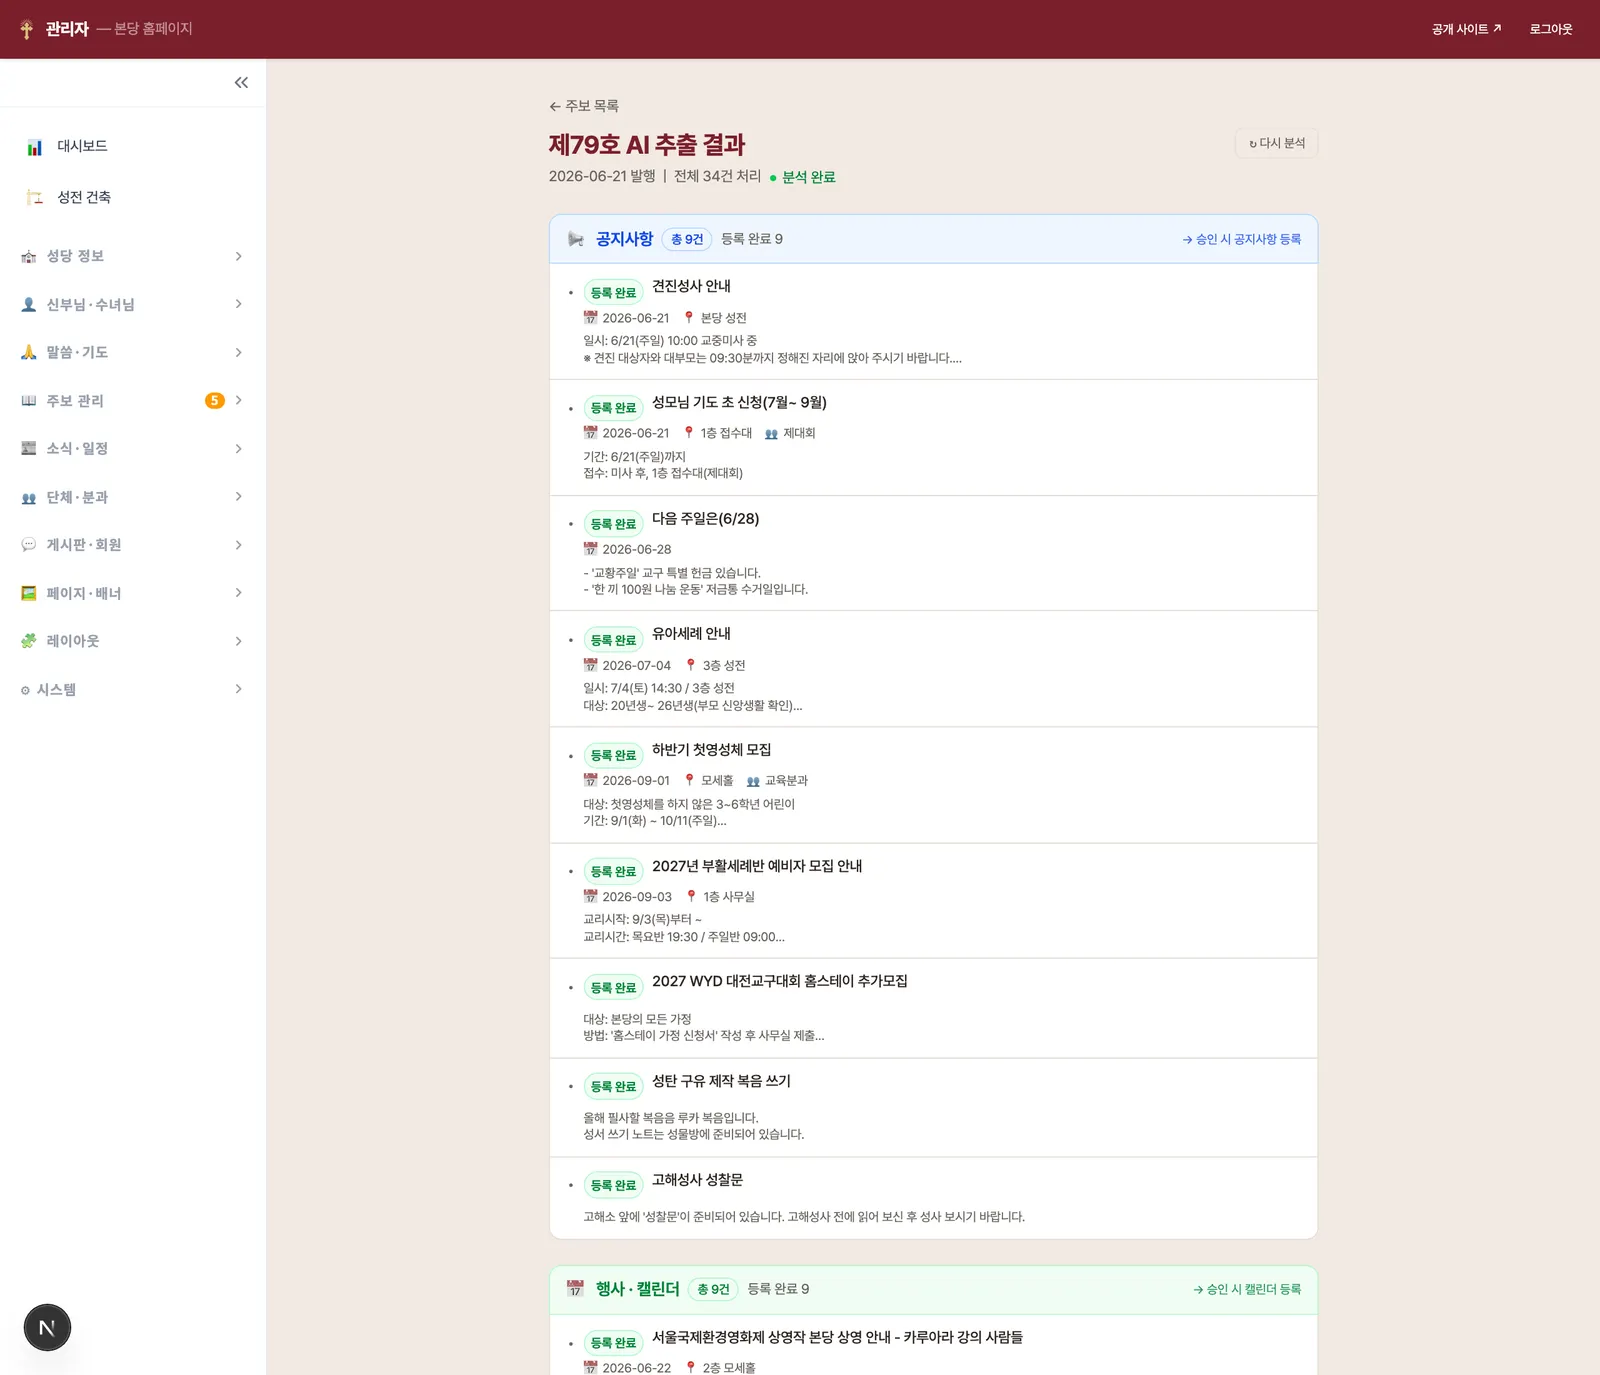
Task: Click calendar icon beside 2026-06-28 date
Action: tap(590, 549)
